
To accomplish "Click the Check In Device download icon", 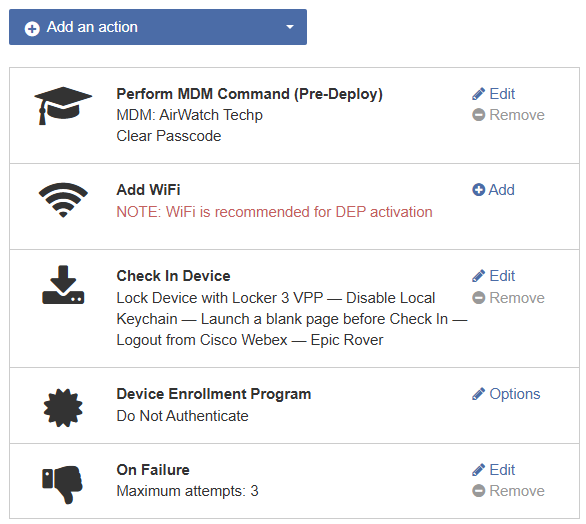I will point(63,285).
